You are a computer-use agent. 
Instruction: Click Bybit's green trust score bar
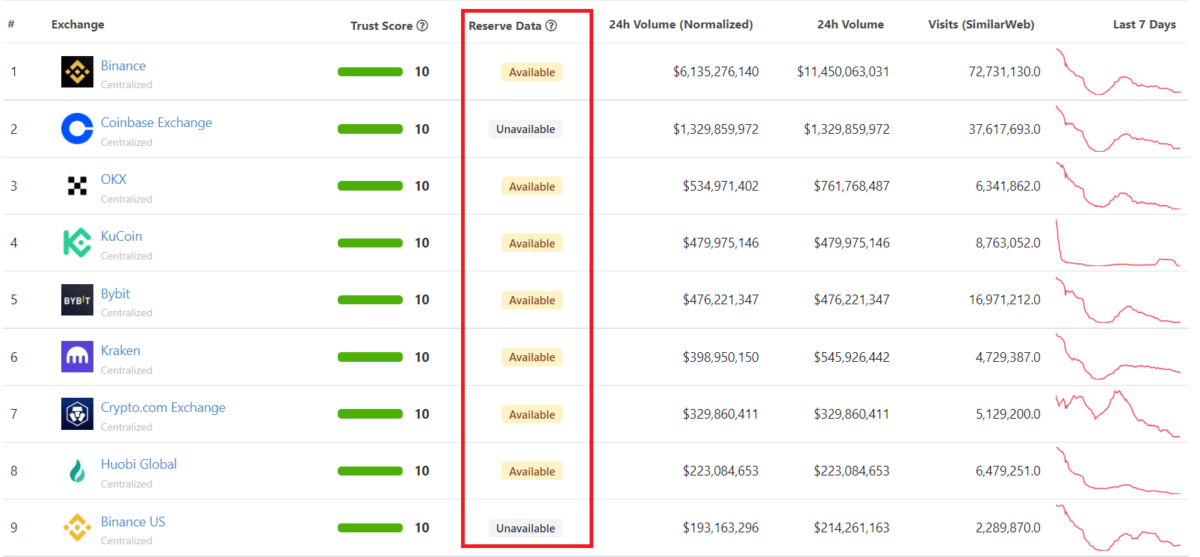coord(370,300)
